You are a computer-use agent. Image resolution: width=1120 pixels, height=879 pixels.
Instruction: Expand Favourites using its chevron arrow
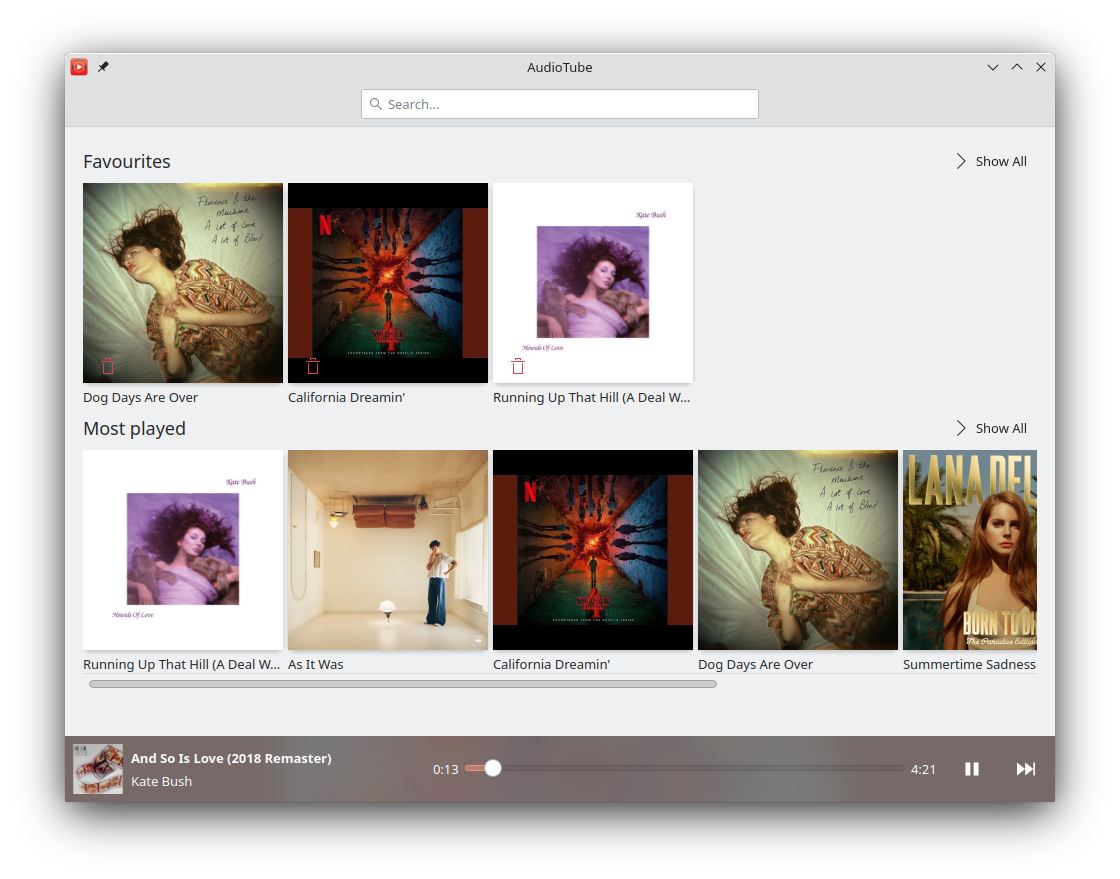[961, 161]
